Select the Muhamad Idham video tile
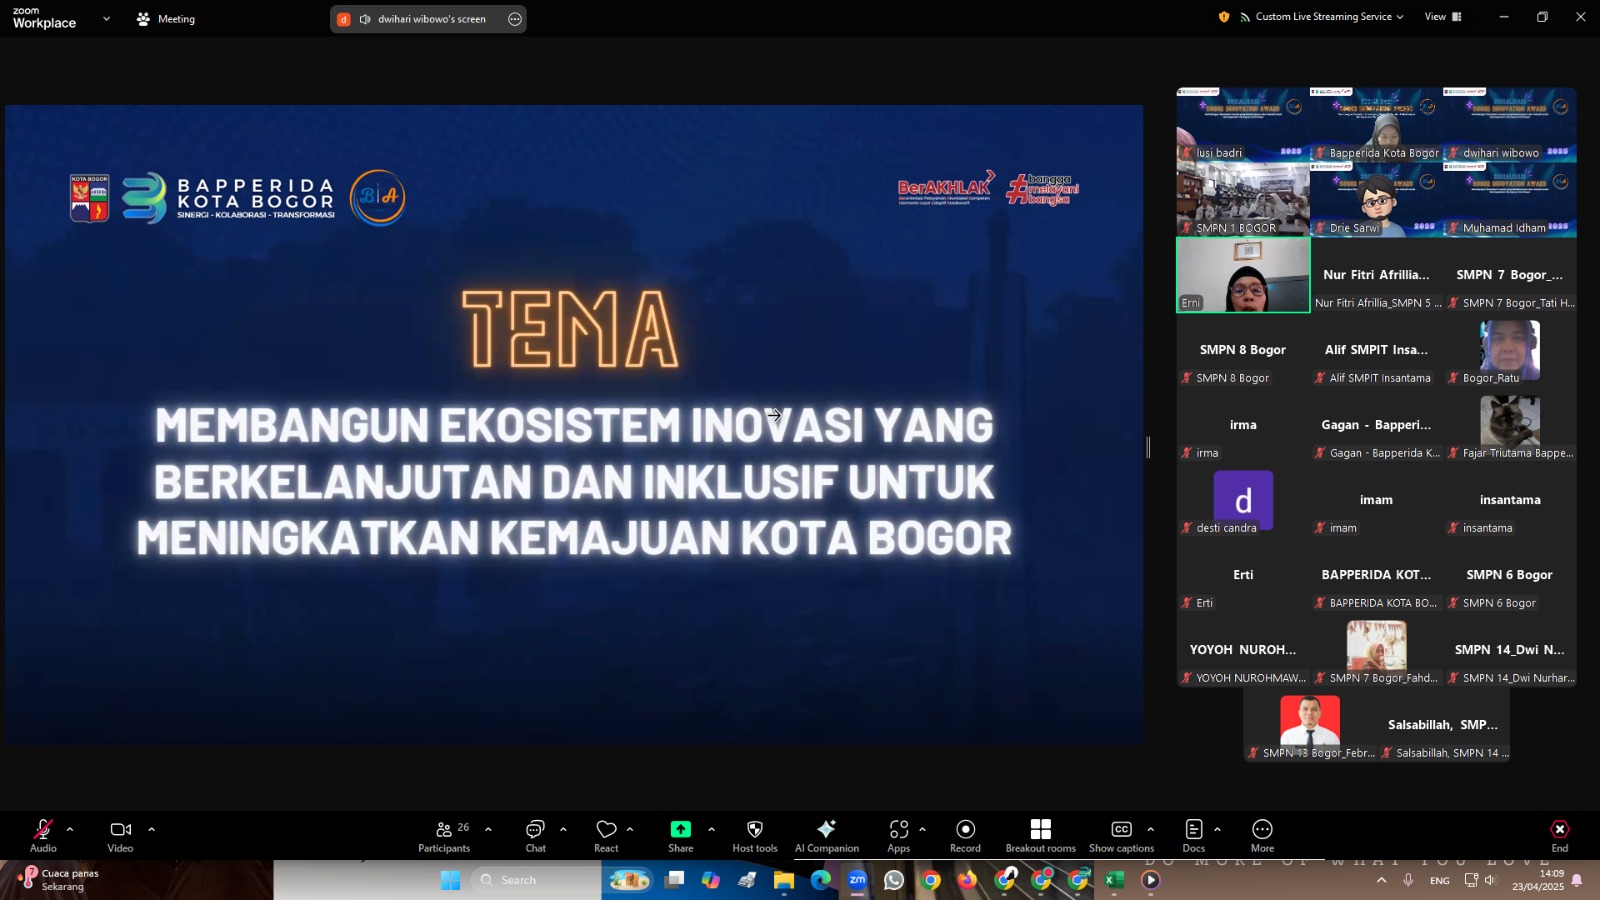Viewport: 1600px width, 900px height. point(1510,200)
